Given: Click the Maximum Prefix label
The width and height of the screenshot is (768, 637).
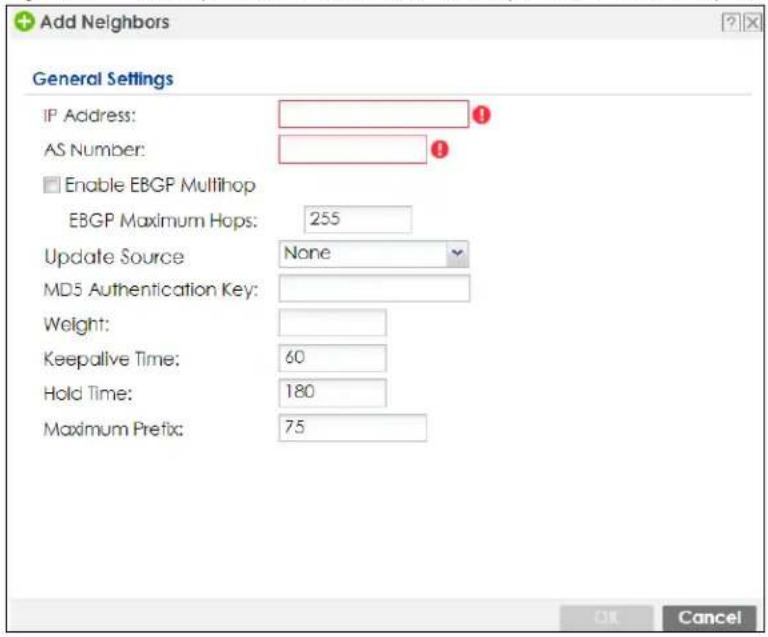Looking at the screenshot, I should coord(114,429).
